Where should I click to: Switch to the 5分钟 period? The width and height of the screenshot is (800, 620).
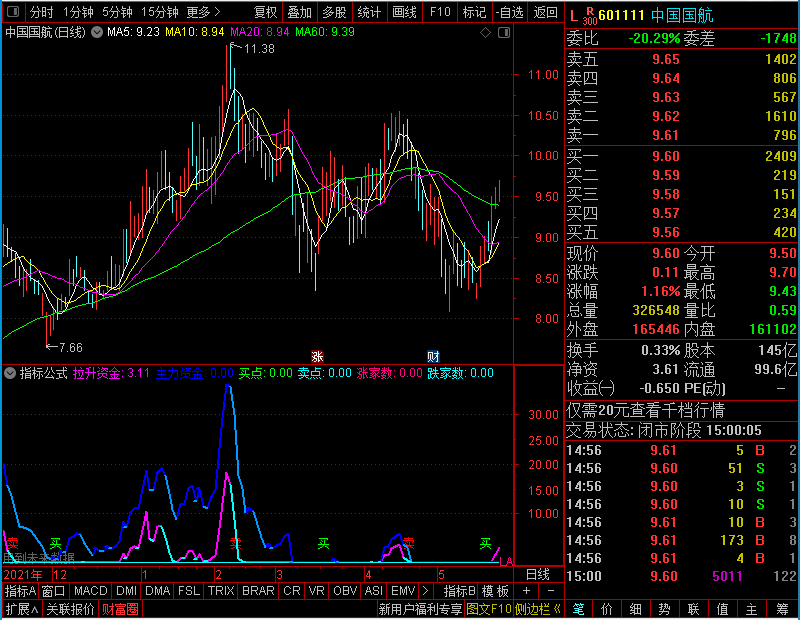click(117, 12)
